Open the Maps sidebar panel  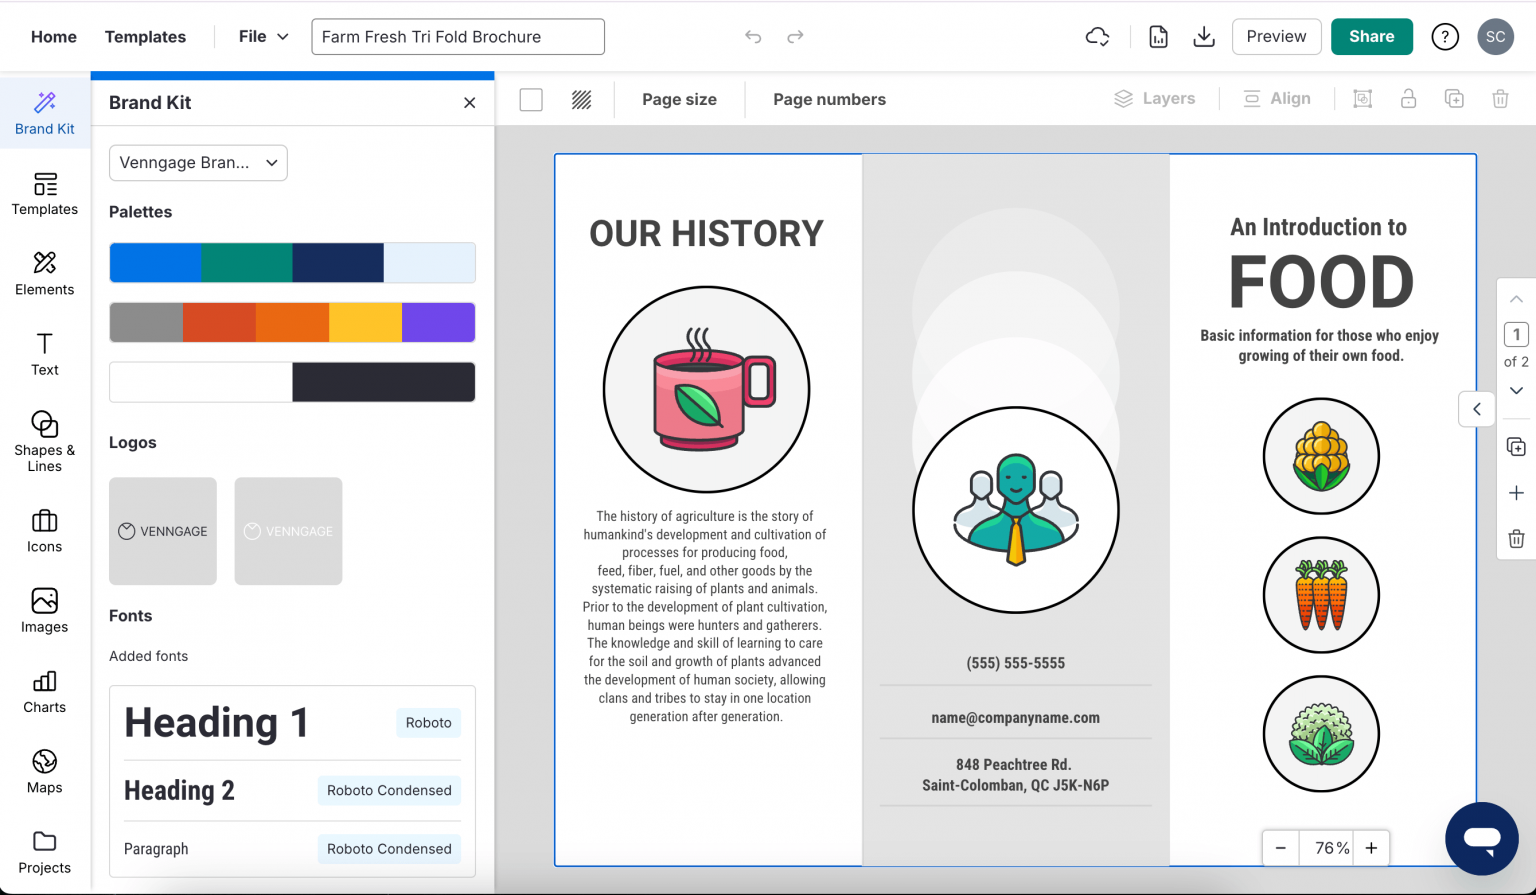coord(44,772)
